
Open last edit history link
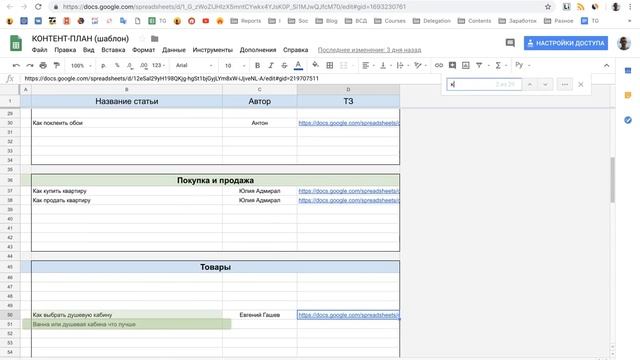(369, 50)
